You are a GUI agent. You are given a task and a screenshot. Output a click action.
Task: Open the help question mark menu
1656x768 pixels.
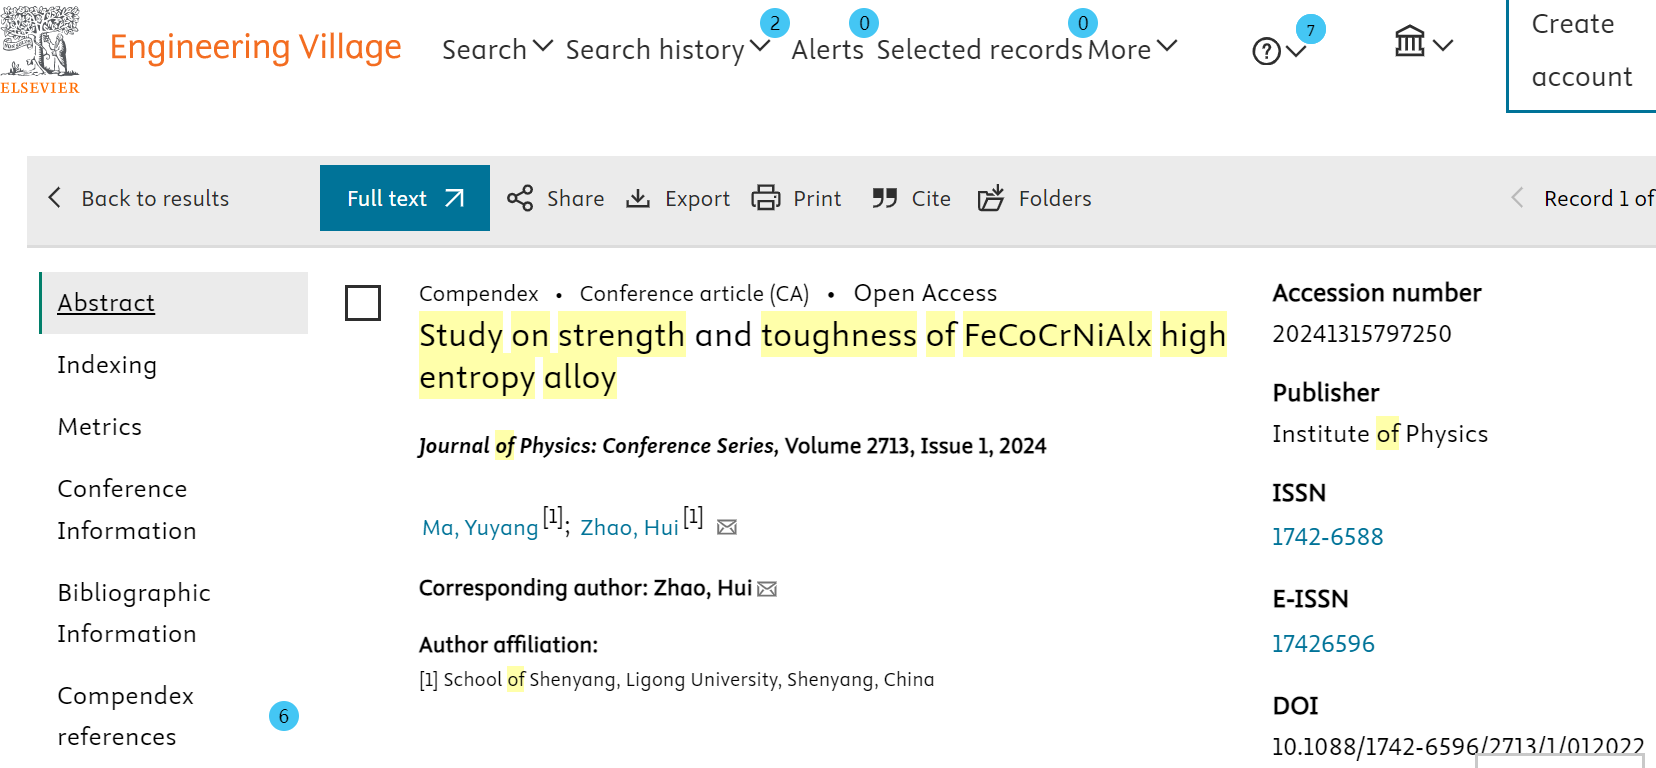(1279, 50)
